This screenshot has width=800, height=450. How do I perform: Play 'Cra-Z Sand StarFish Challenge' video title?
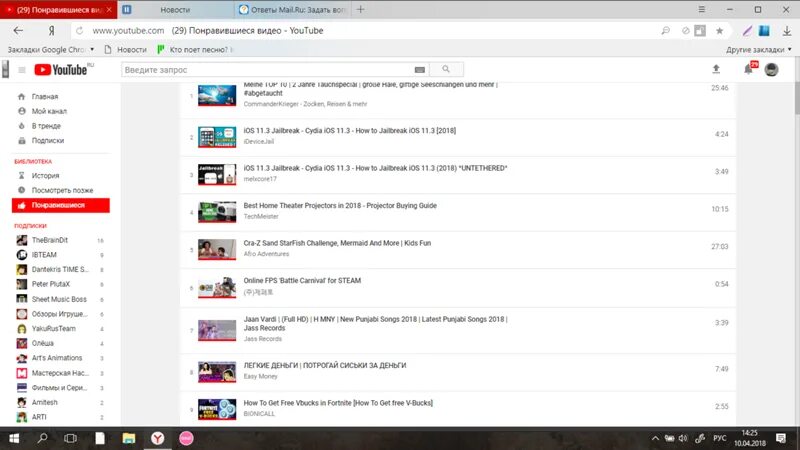337,243
